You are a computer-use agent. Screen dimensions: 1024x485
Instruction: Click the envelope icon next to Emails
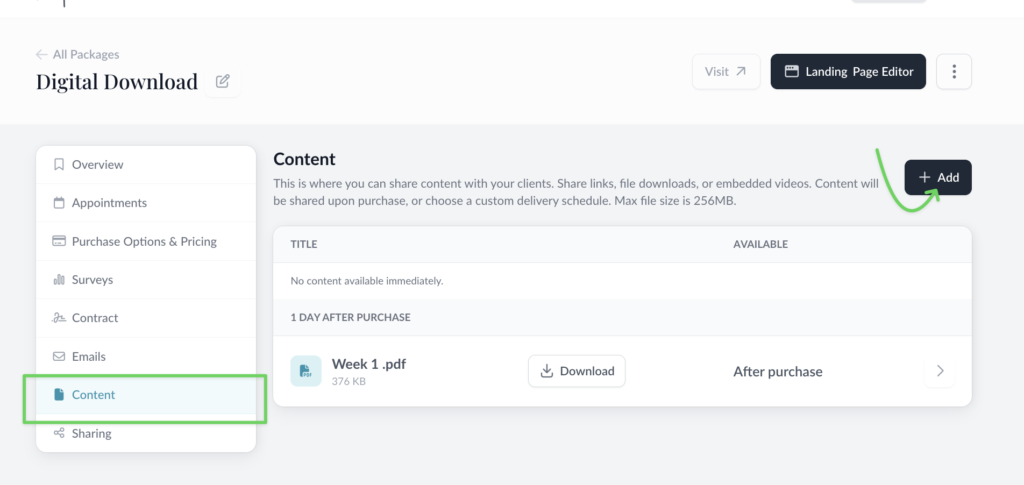tap(59, 357)
